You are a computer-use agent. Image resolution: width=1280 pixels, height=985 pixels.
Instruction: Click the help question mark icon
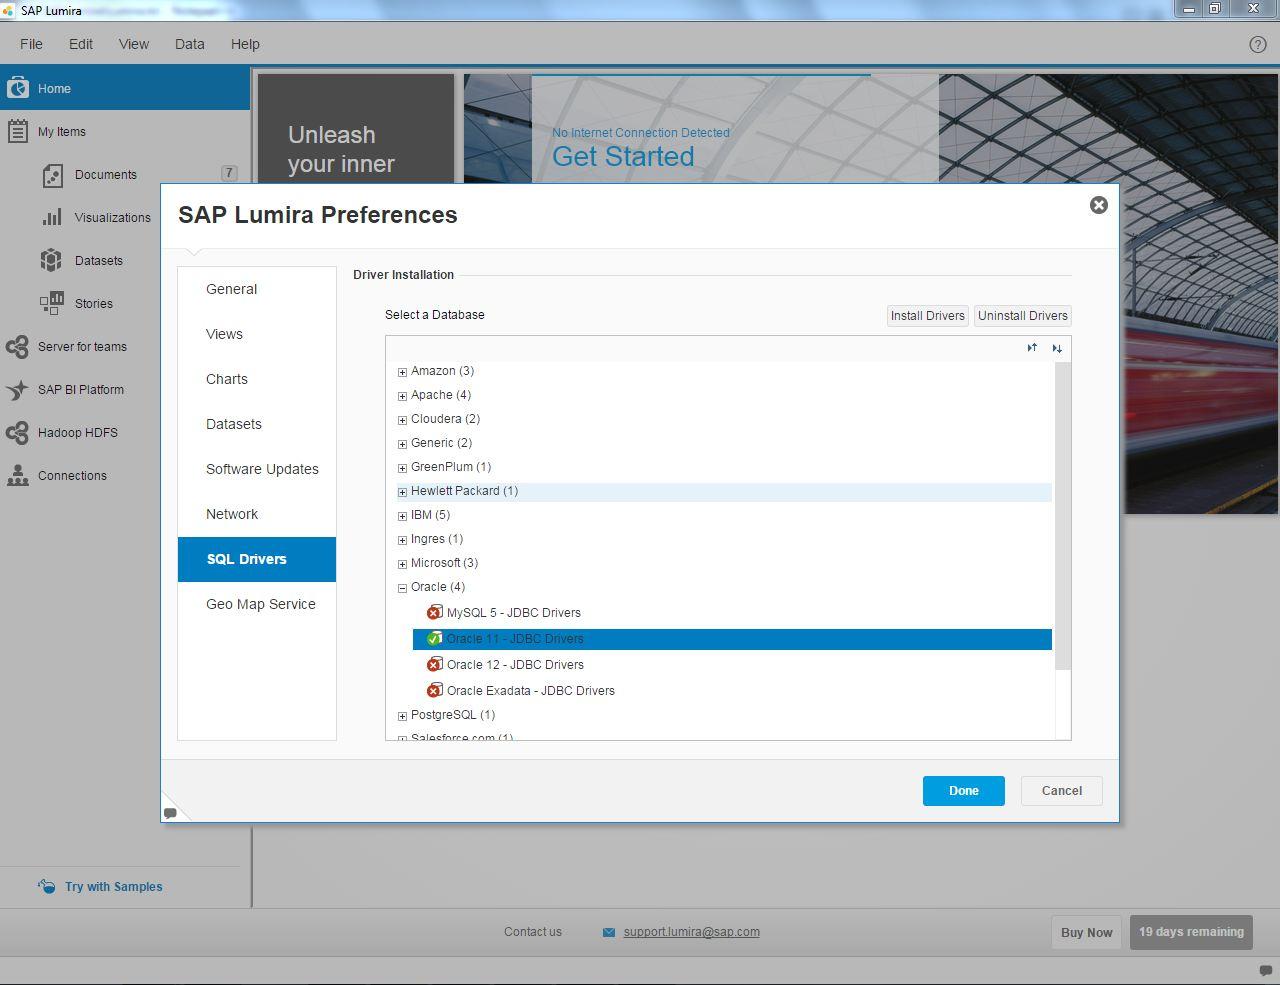(x=1258, y=44)
